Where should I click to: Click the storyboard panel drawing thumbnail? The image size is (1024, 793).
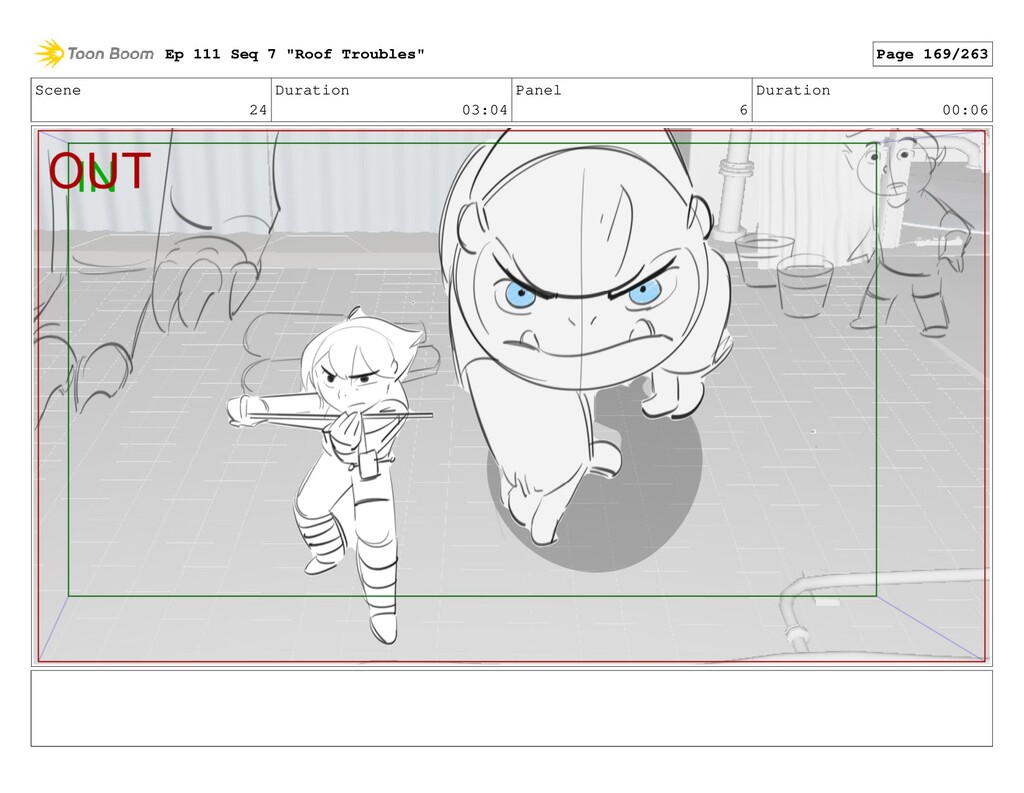tap(511, 396)
